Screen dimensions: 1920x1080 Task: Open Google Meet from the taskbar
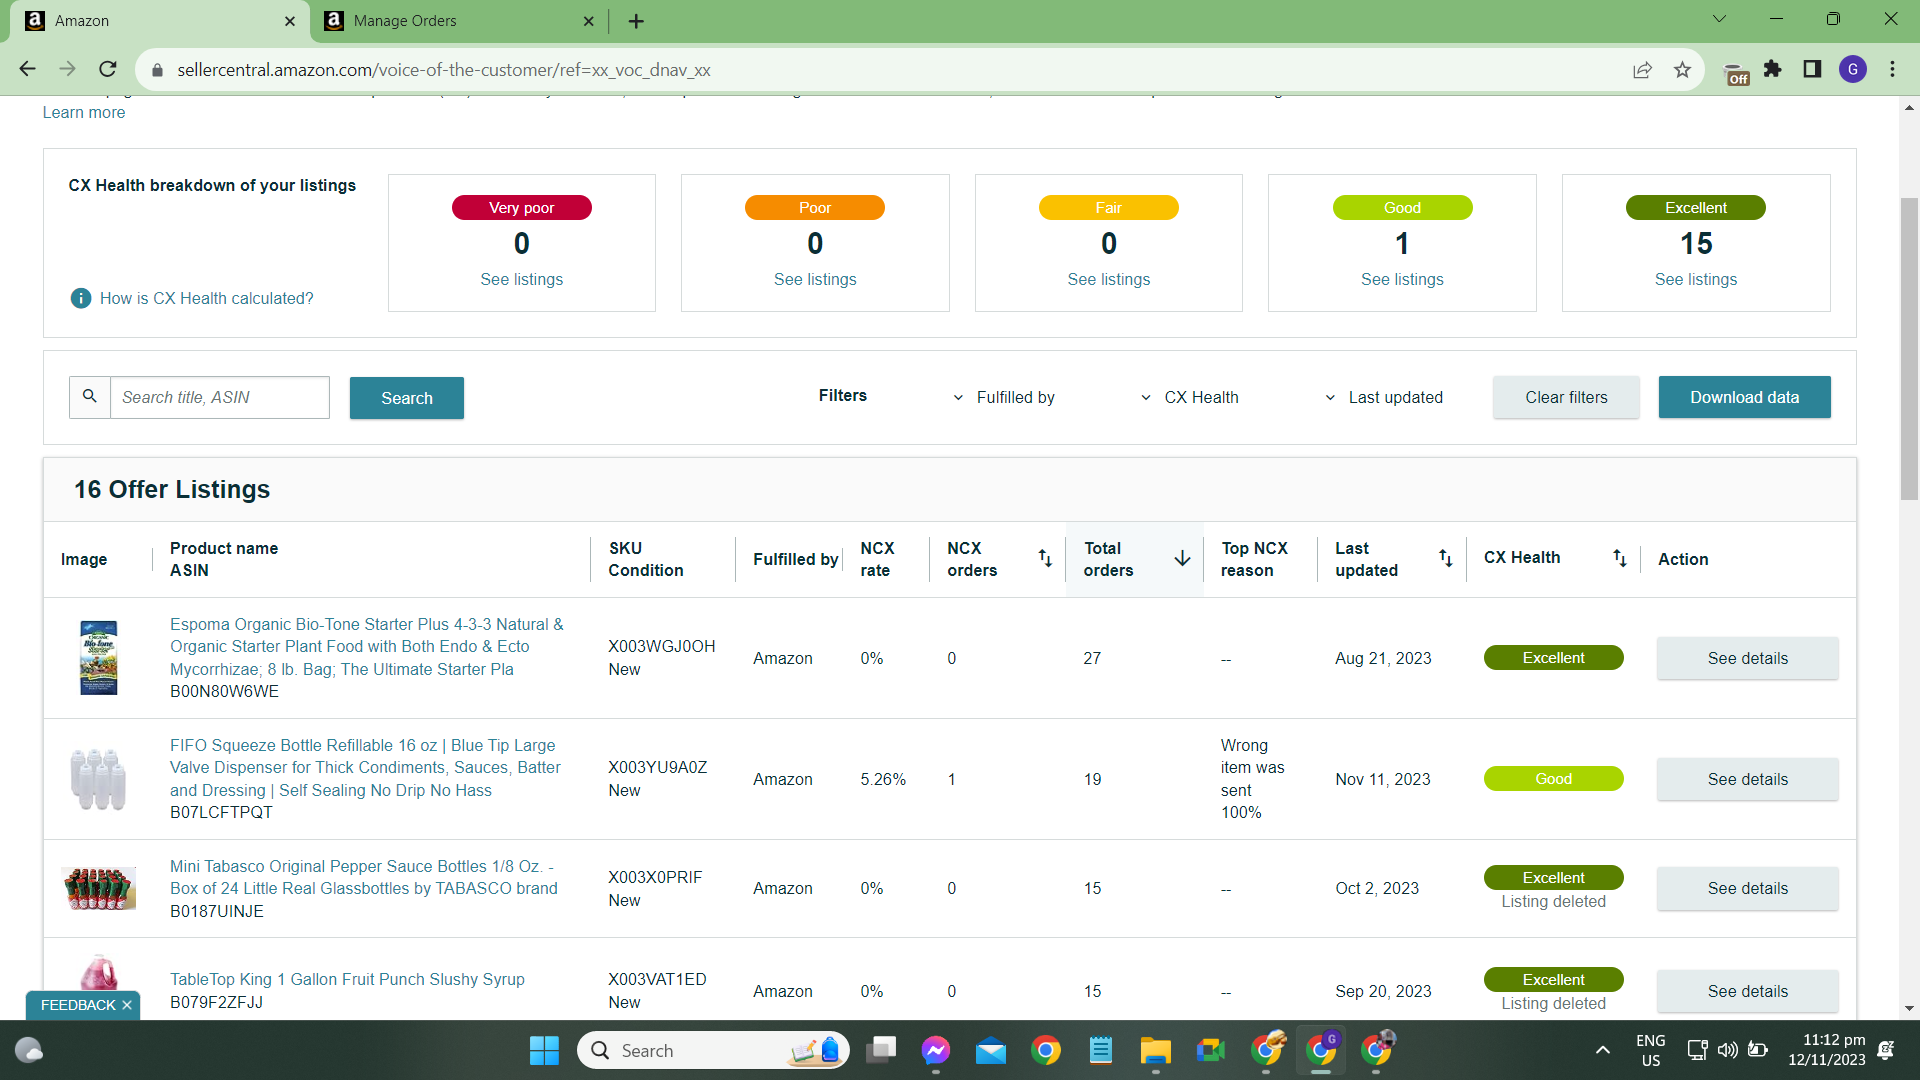pyautogui.click(x=1210, y=1050)
